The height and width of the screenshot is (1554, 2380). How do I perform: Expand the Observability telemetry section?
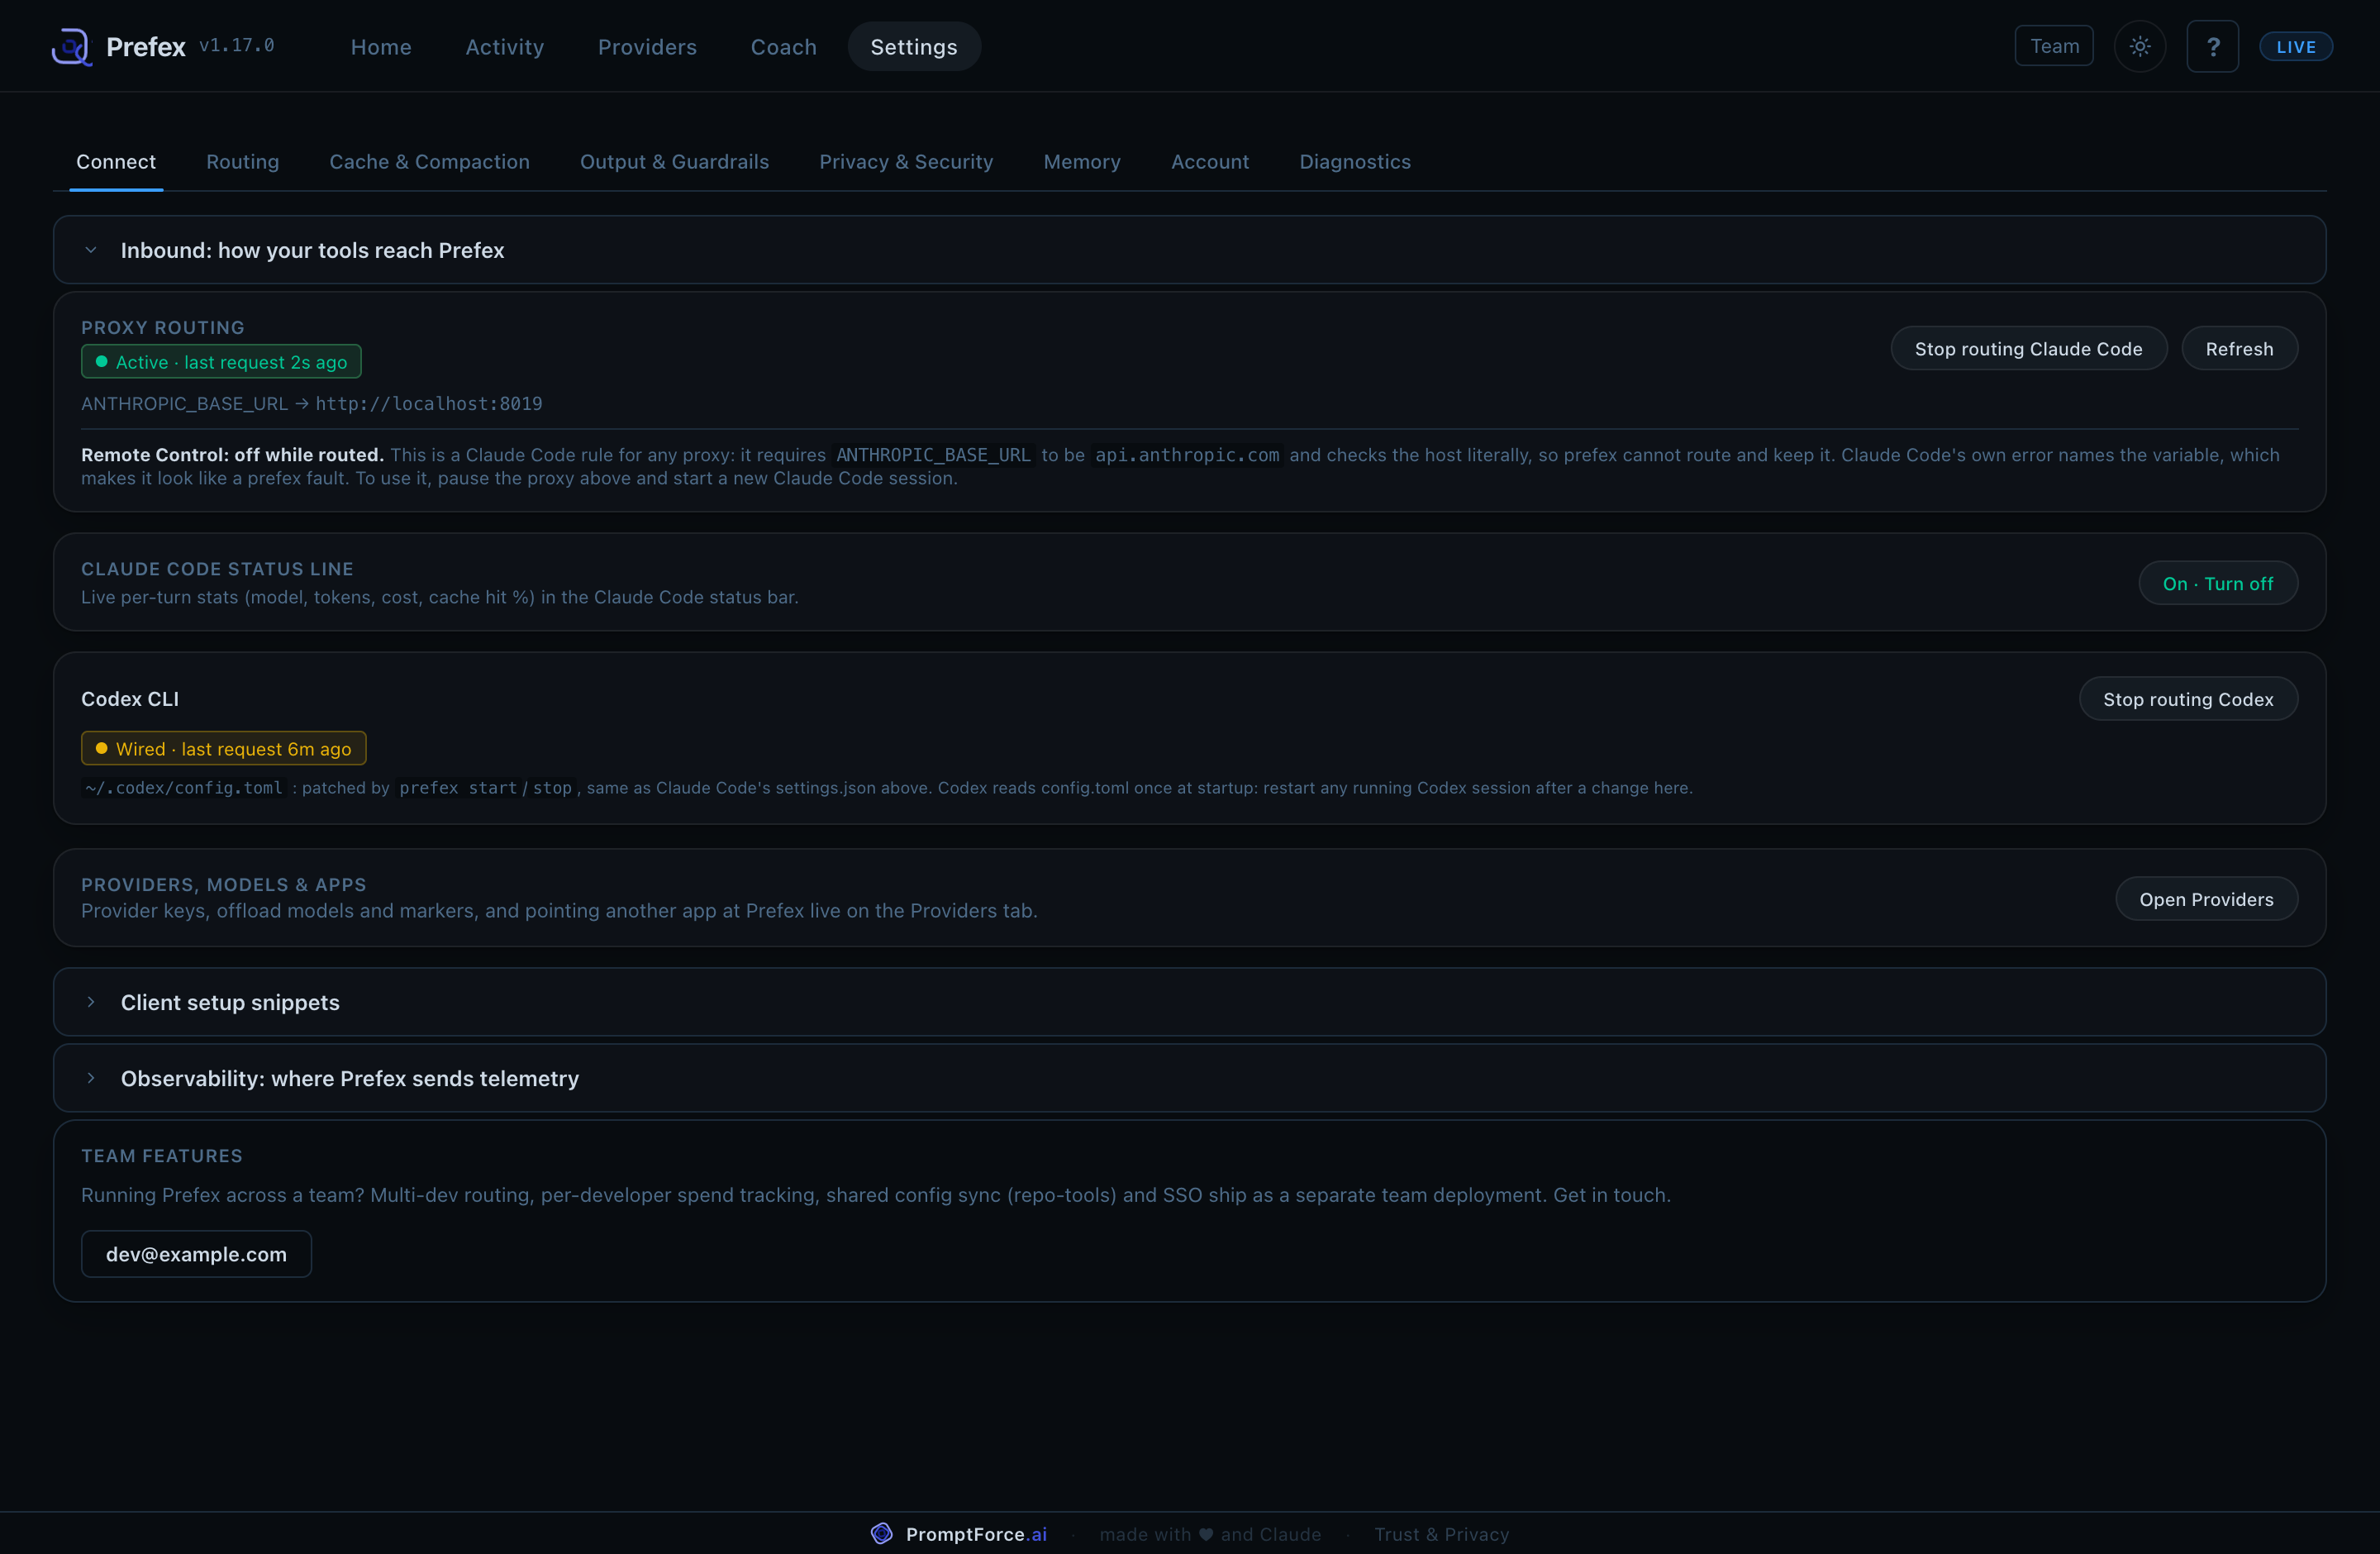point(1190,1078)
